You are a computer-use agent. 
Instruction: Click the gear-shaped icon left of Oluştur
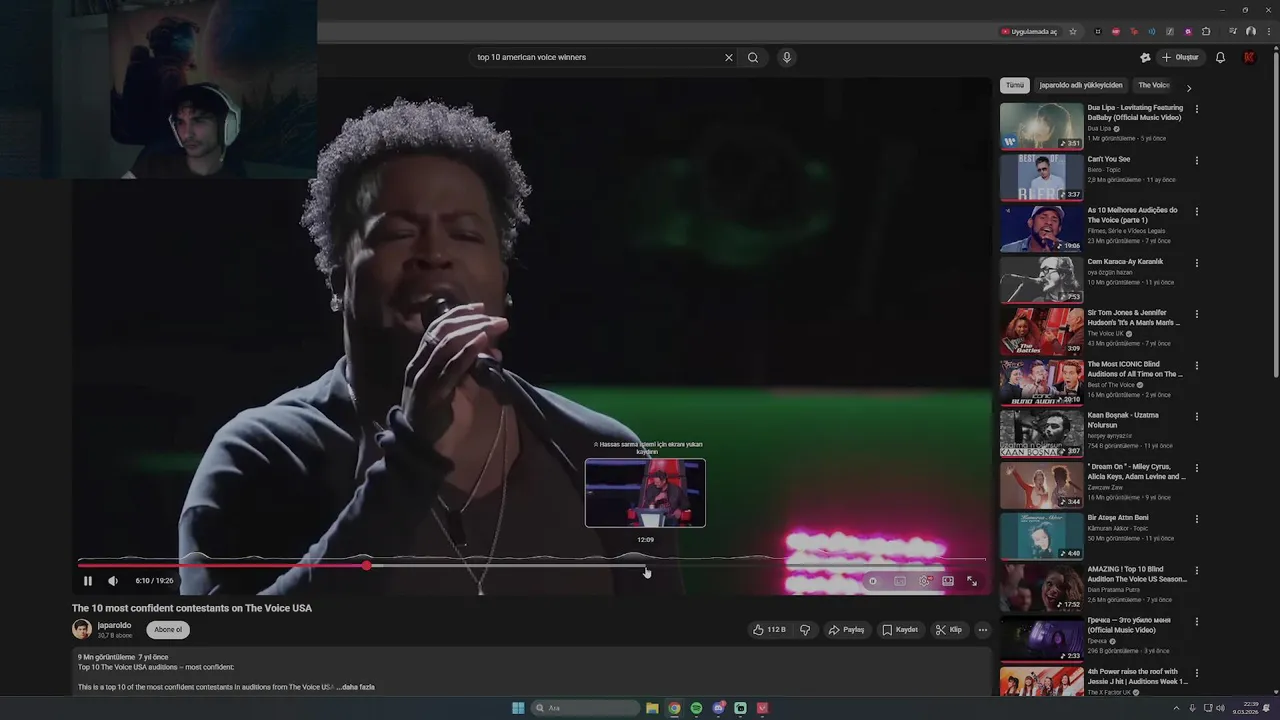tap(1145, 57)
